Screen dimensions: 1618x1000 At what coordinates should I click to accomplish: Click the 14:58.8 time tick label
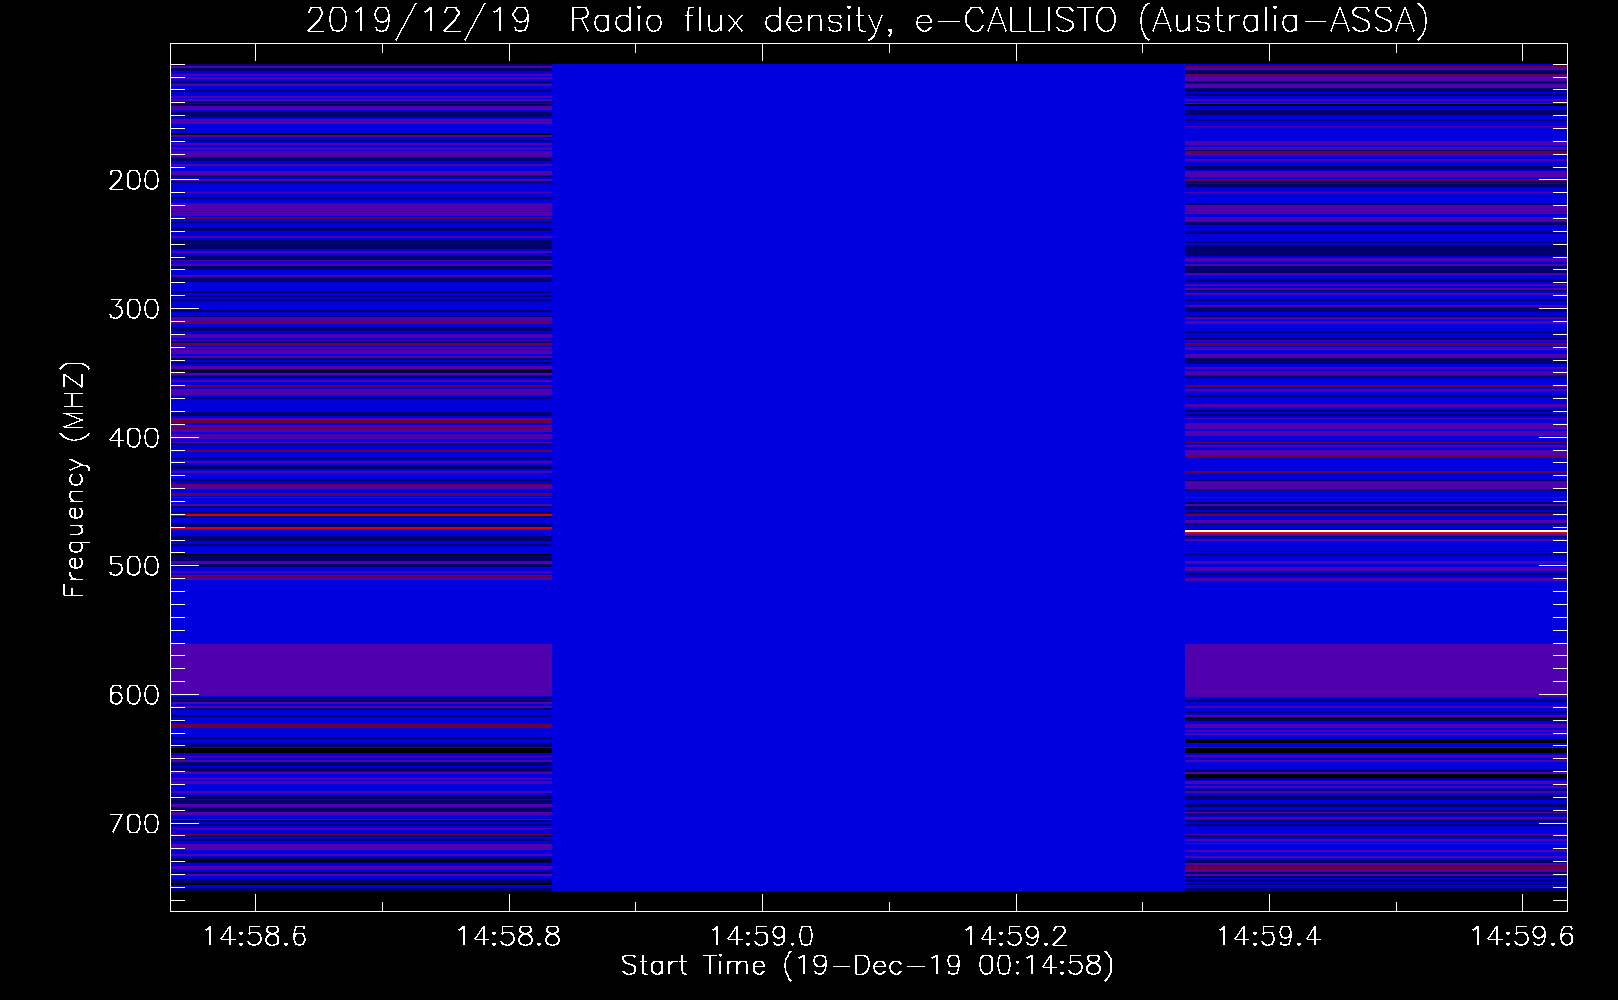point(509,936)
